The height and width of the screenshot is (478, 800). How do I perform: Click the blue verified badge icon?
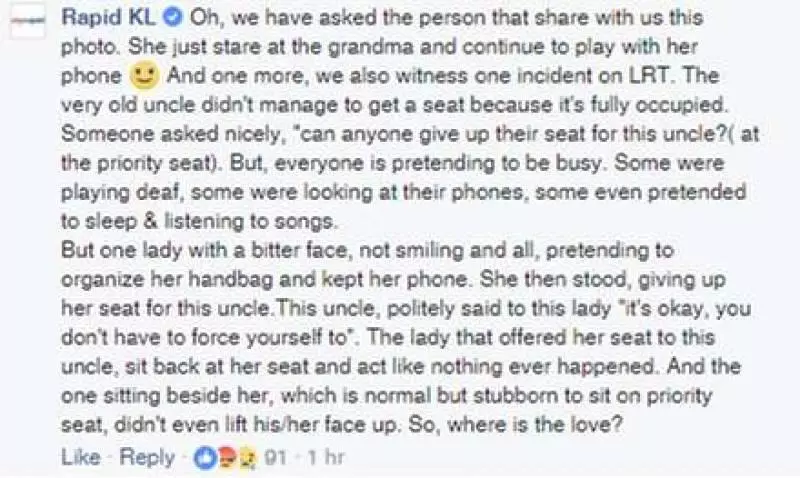pyautogui.click(x=172, y=18)
